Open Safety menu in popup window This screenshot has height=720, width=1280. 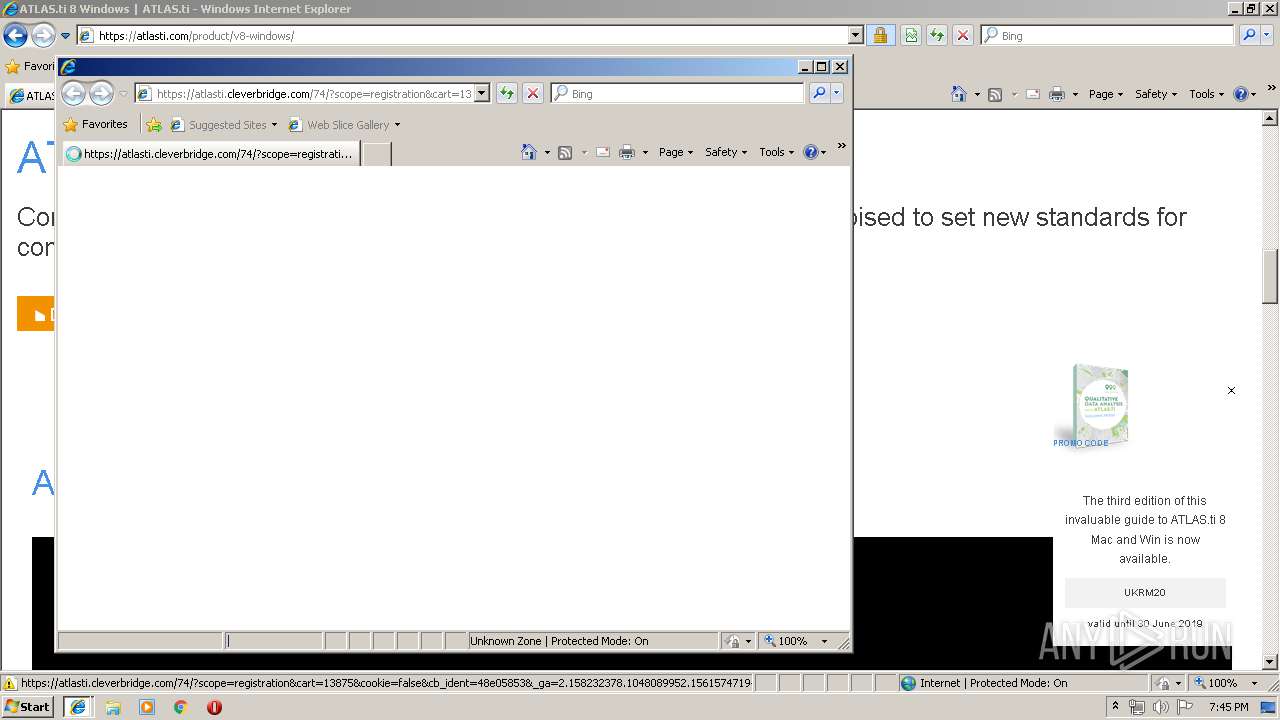(726, 152)
